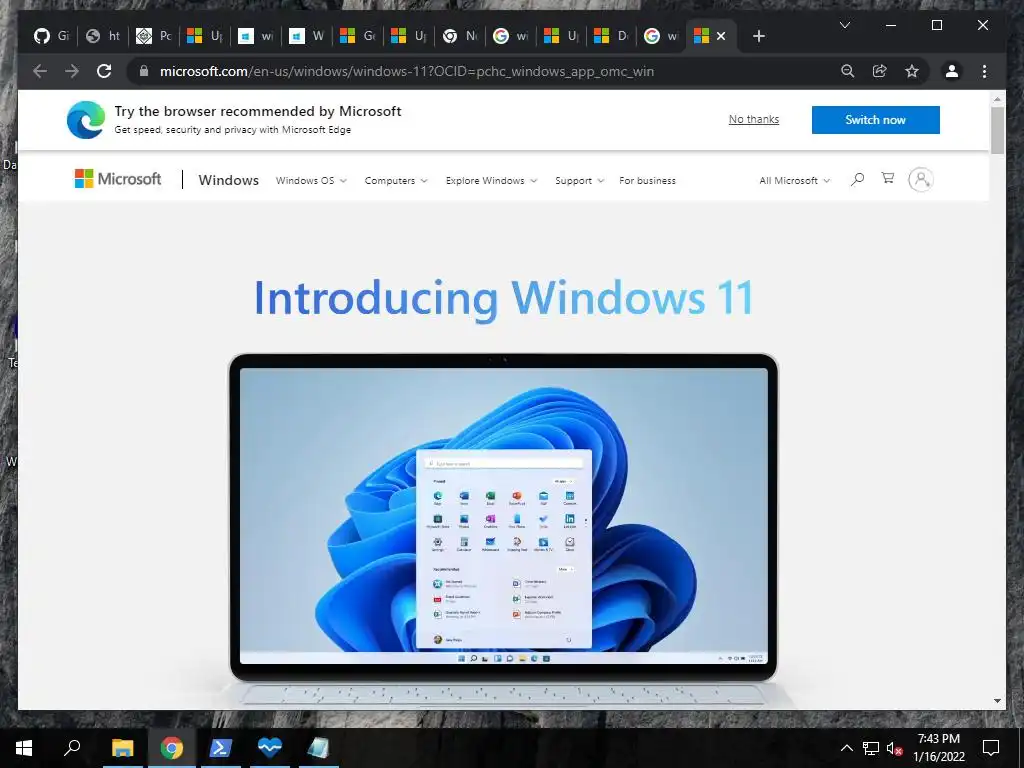The height and width of the screenshot is (768, 1024).
Task: Switch to the globe-icon 'ht' tab
Action: coord(103,36)
